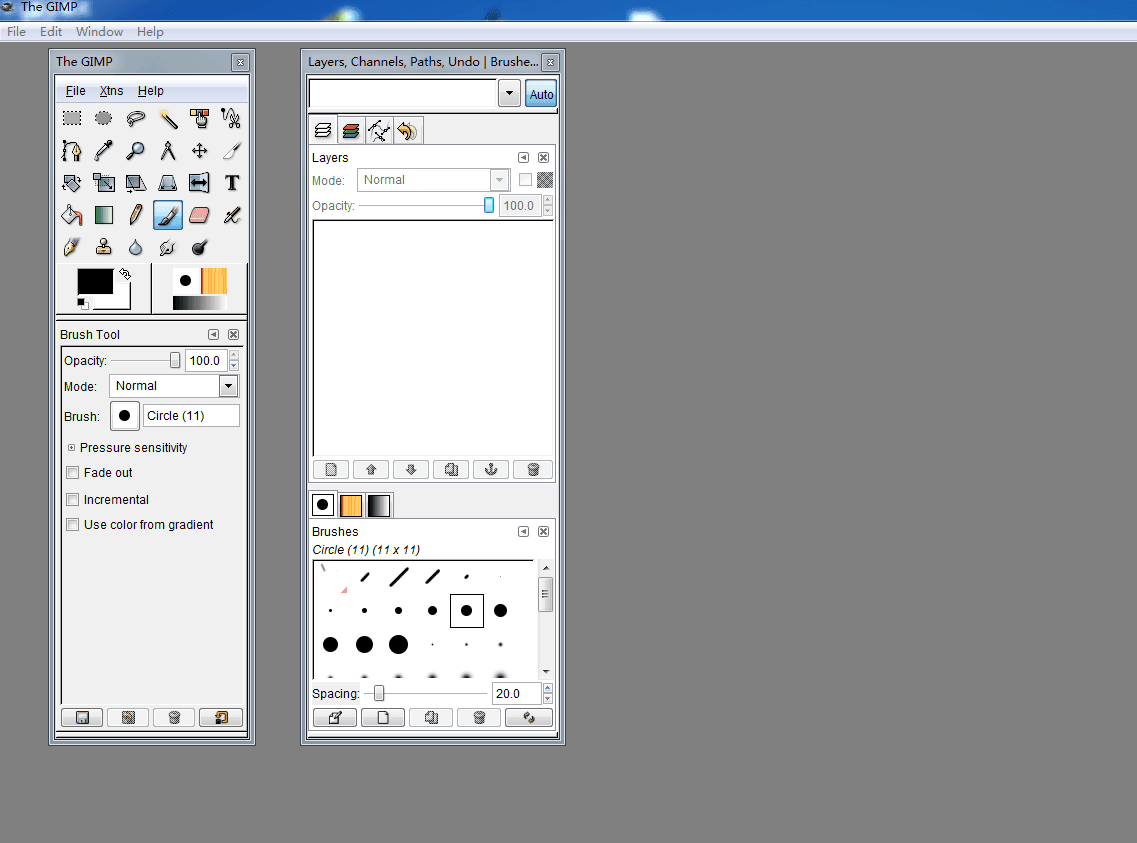Viewport: 1137px width, 843px height.
Task: Select the Pencil tool
Action: click(136, 215)
